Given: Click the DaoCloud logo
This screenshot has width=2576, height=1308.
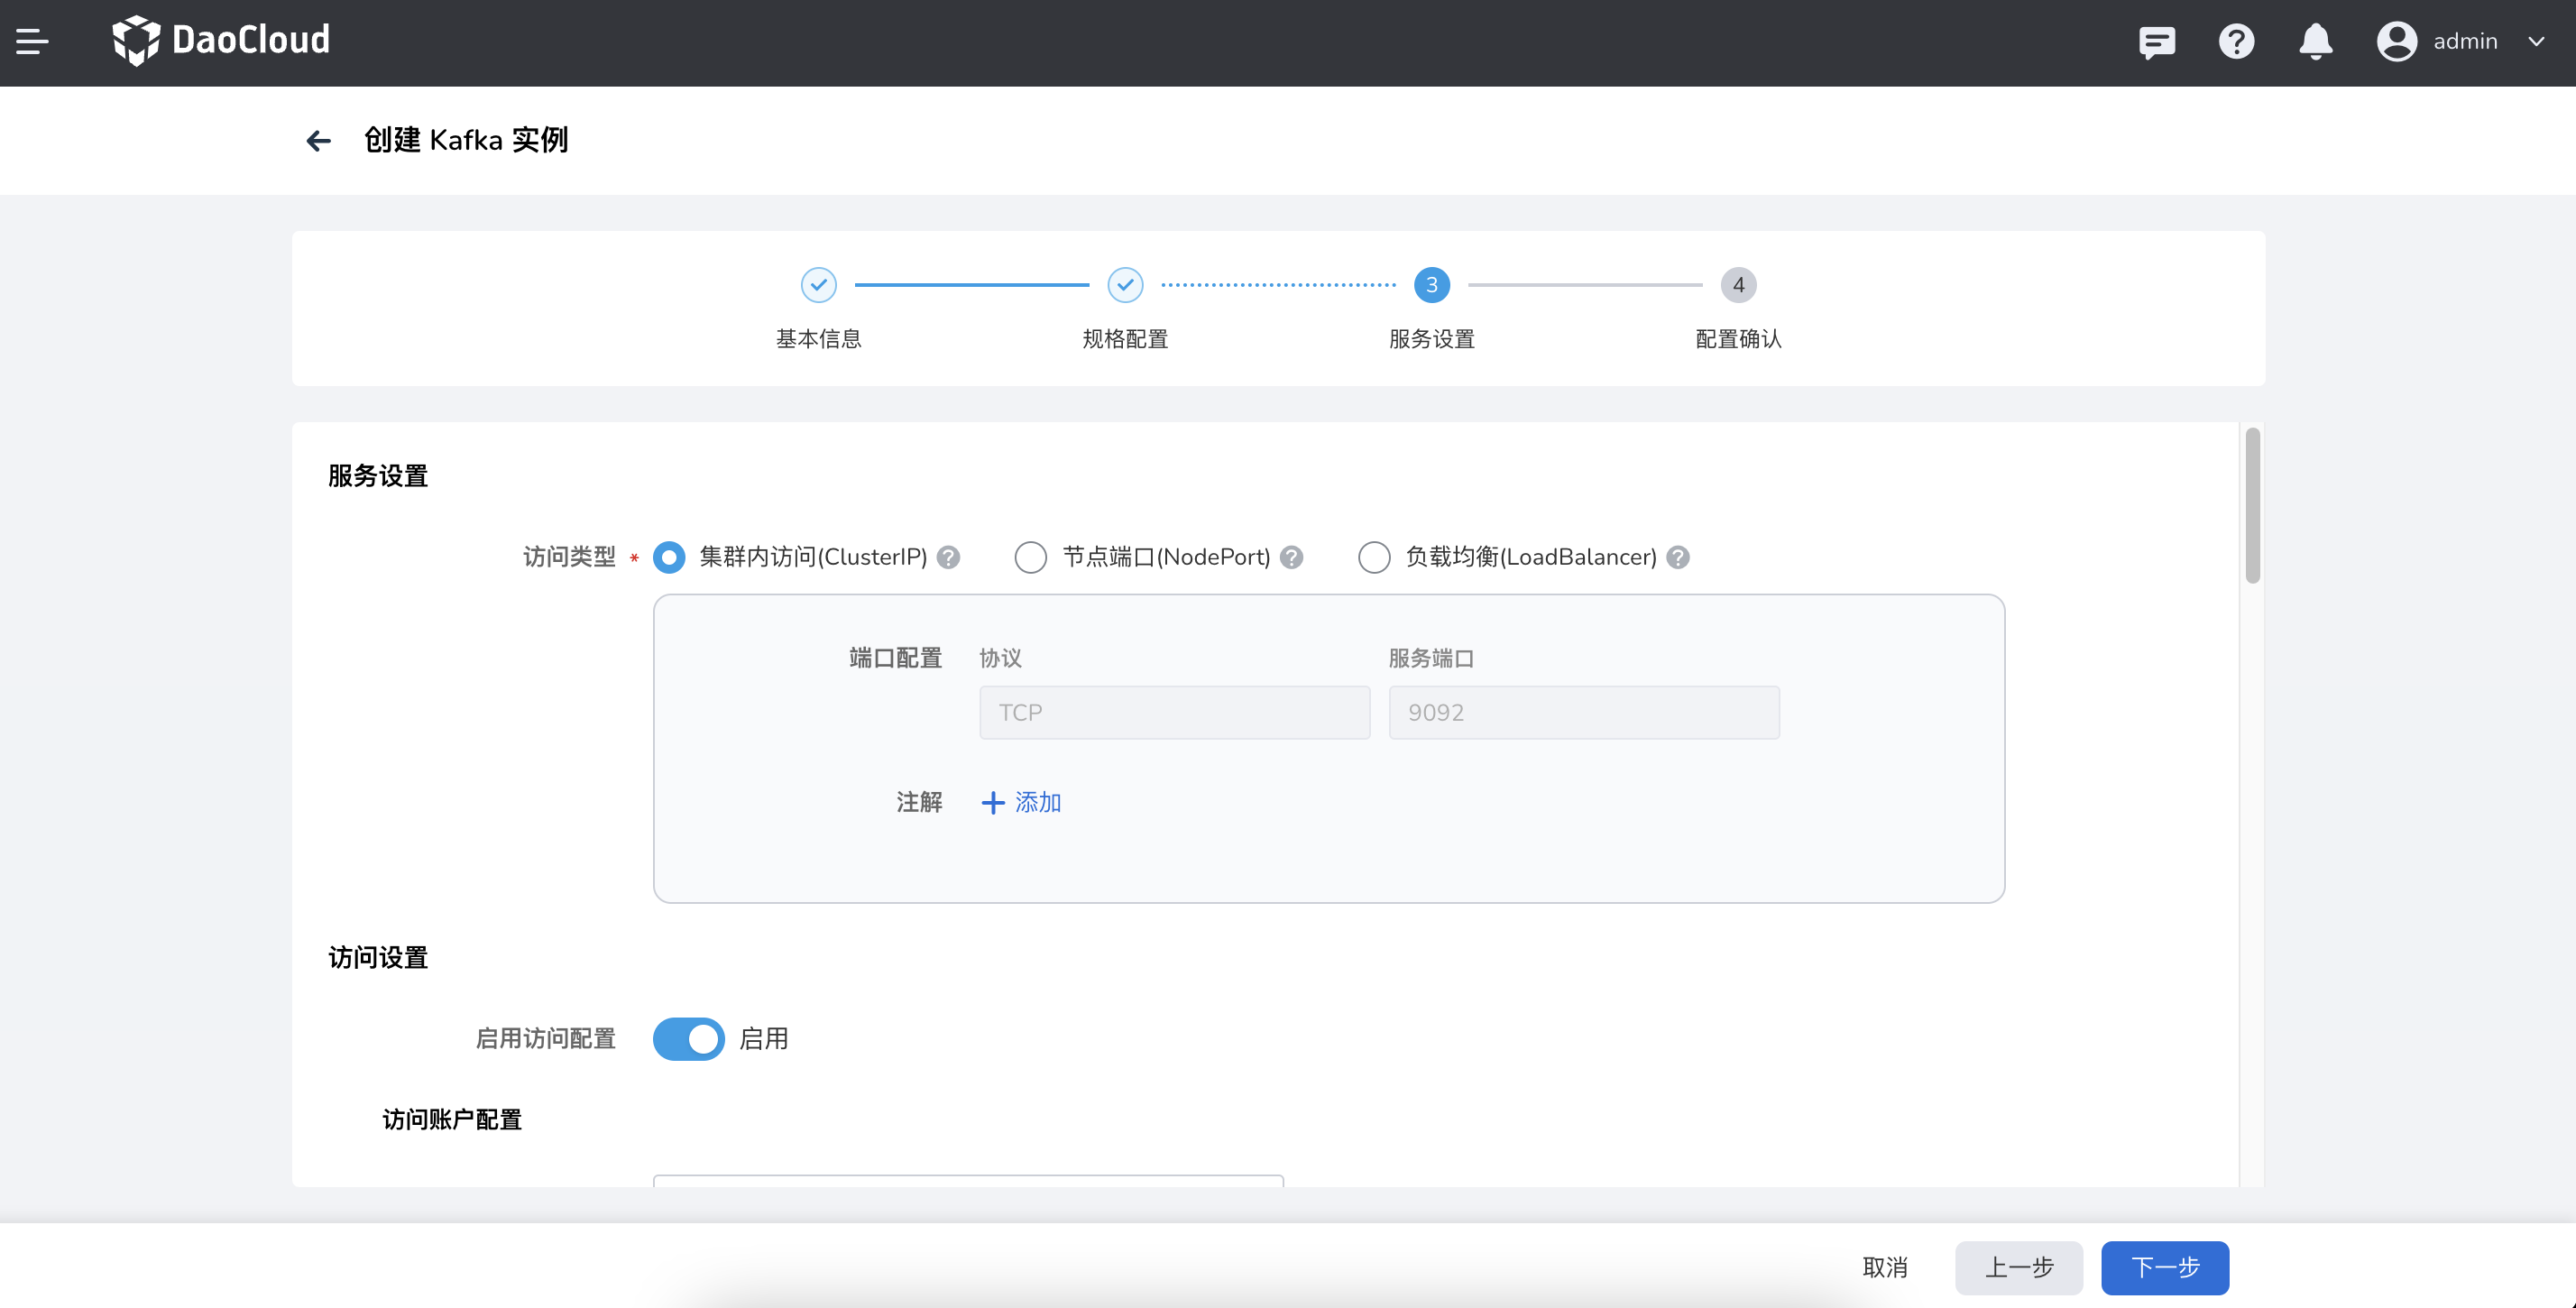Looking at the screenshot, I should click(x=221, y=41).
